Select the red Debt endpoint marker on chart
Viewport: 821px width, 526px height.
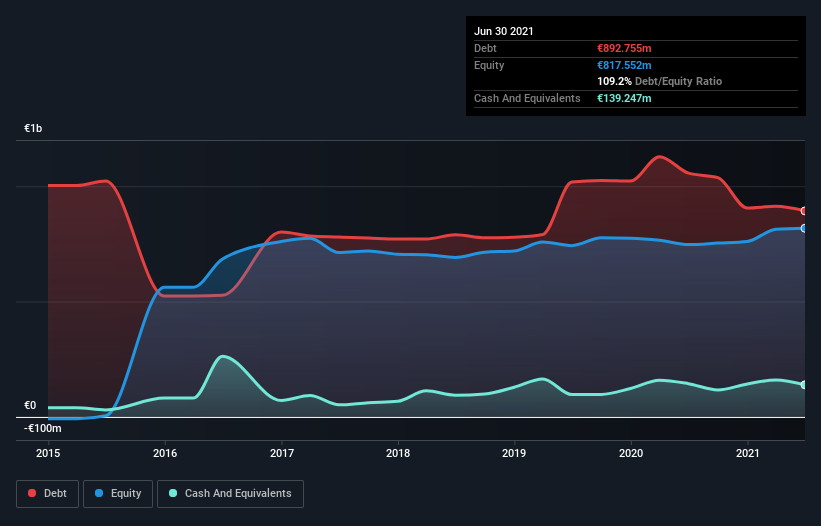pos(804,211)
